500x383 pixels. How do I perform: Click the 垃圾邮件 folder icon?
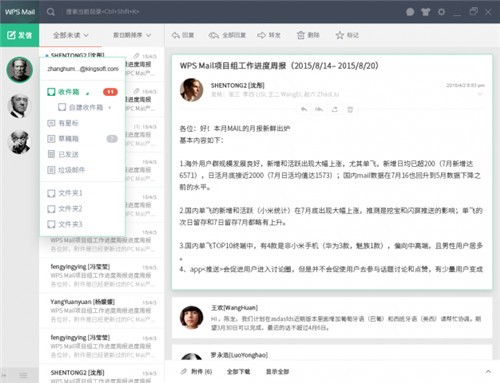(x=51, y=170)
